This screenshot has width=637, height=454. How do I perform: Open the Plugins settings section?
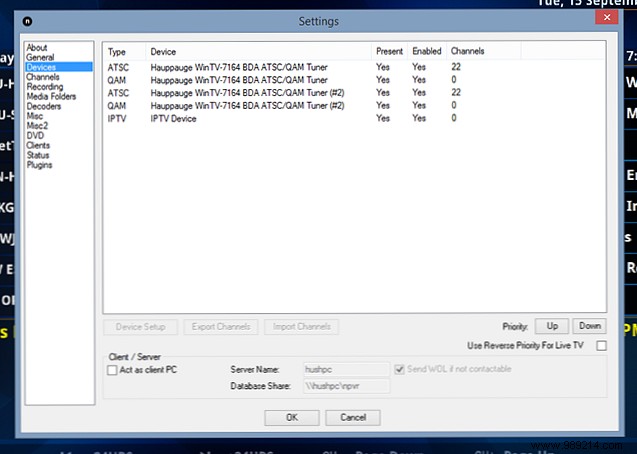[40, 165]
